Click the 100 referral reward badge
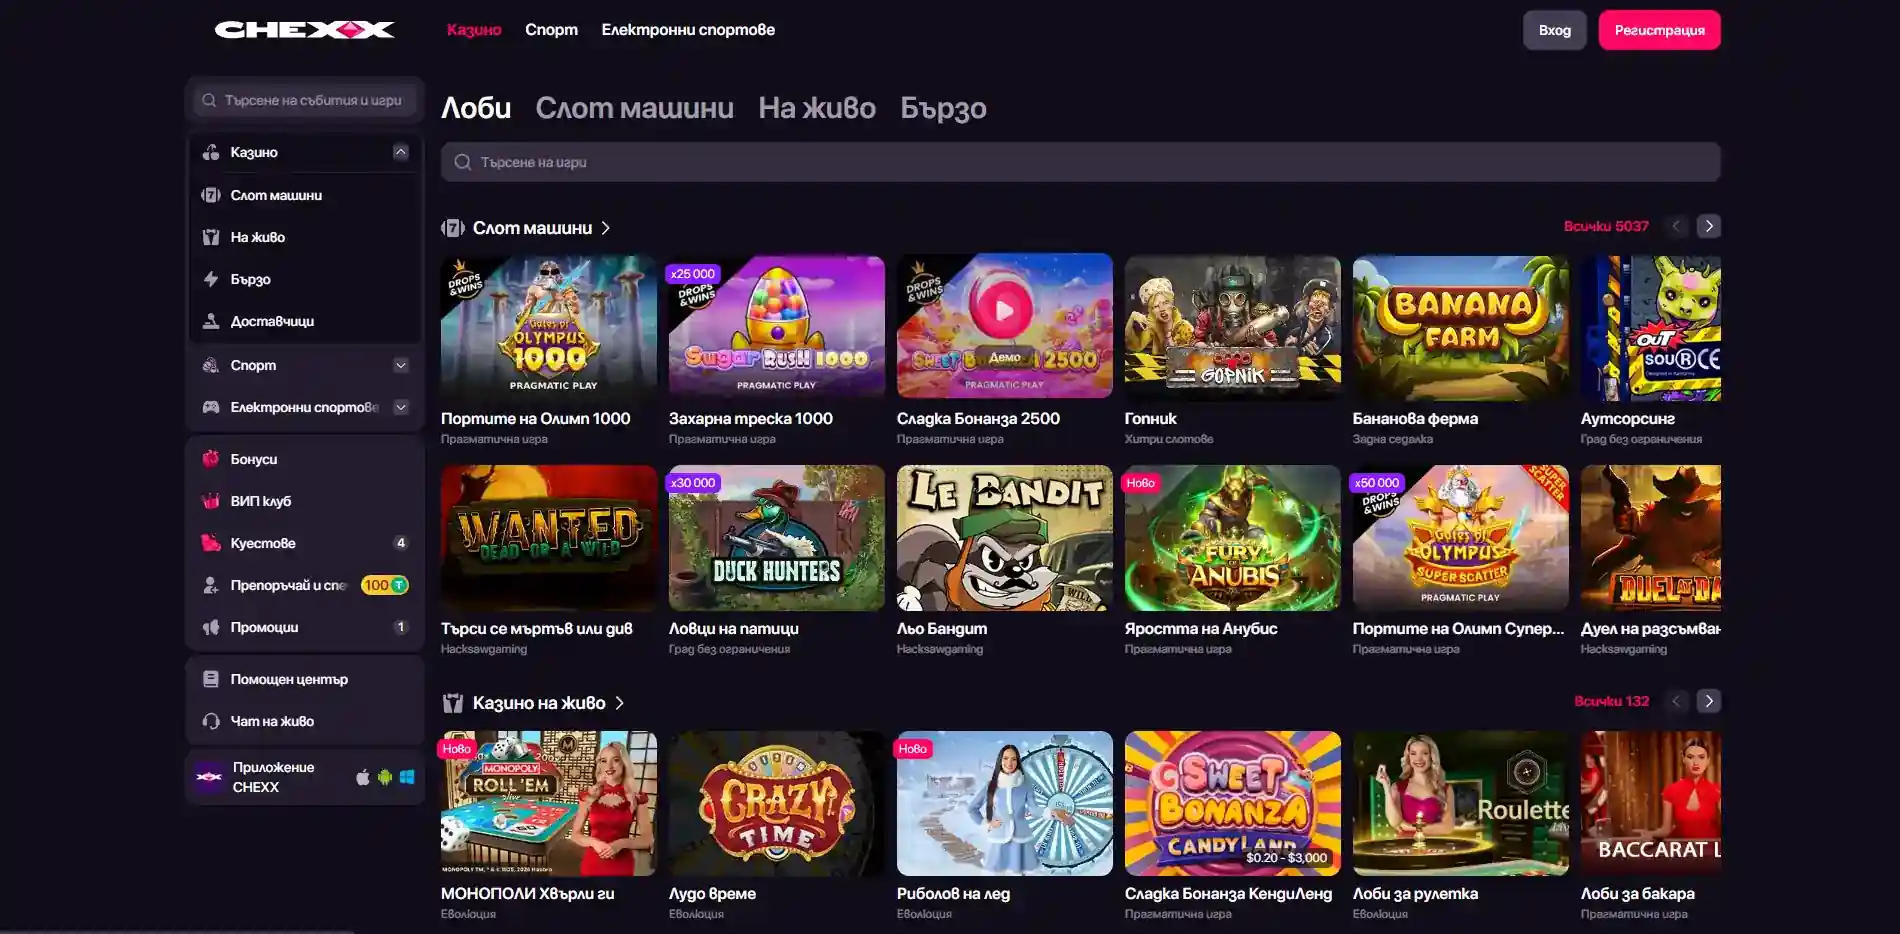The height and width of the screenshot is (934, 1900). (x=385, y=585)
